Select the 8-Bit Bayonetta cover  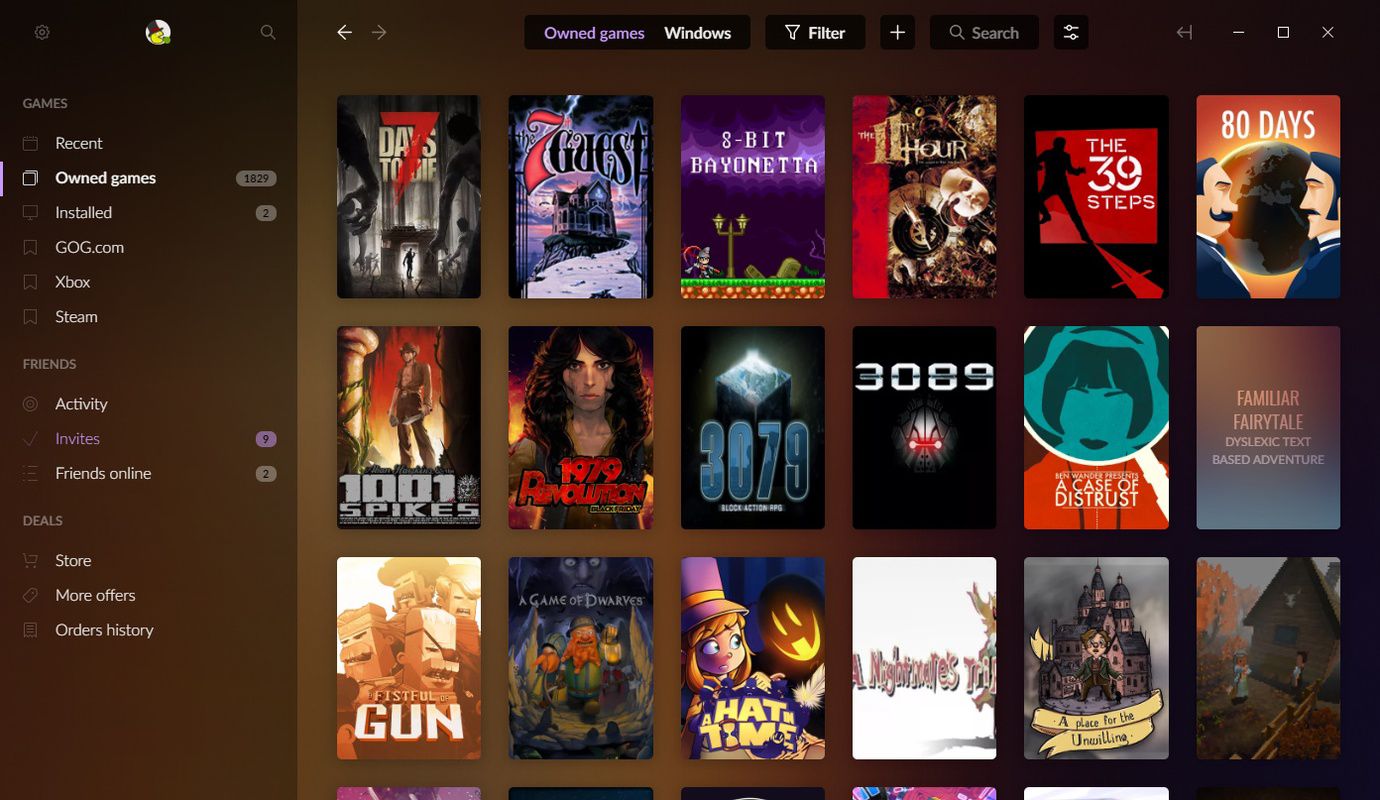[753, 197]
